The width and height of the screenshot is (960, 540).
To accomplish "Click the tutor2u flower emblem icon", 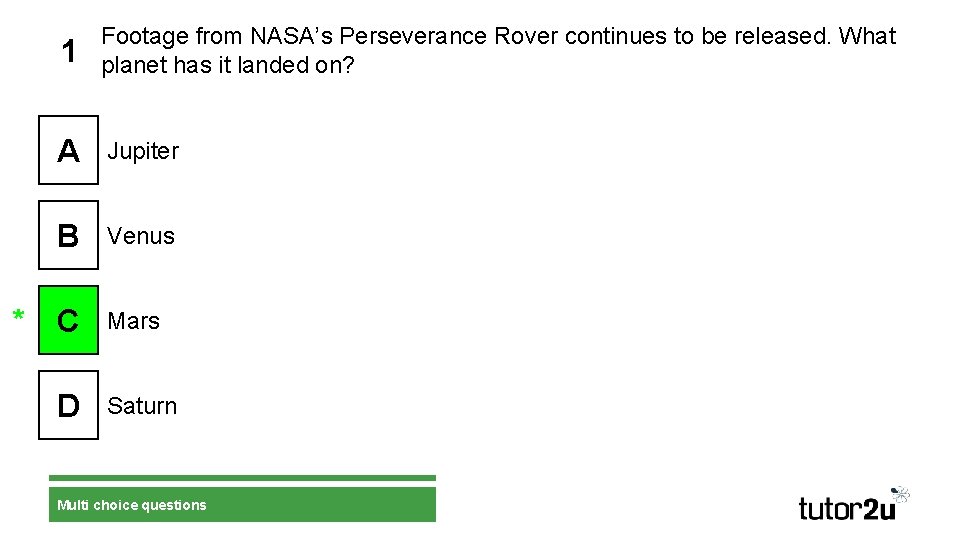I will click(x=900, y=494).
